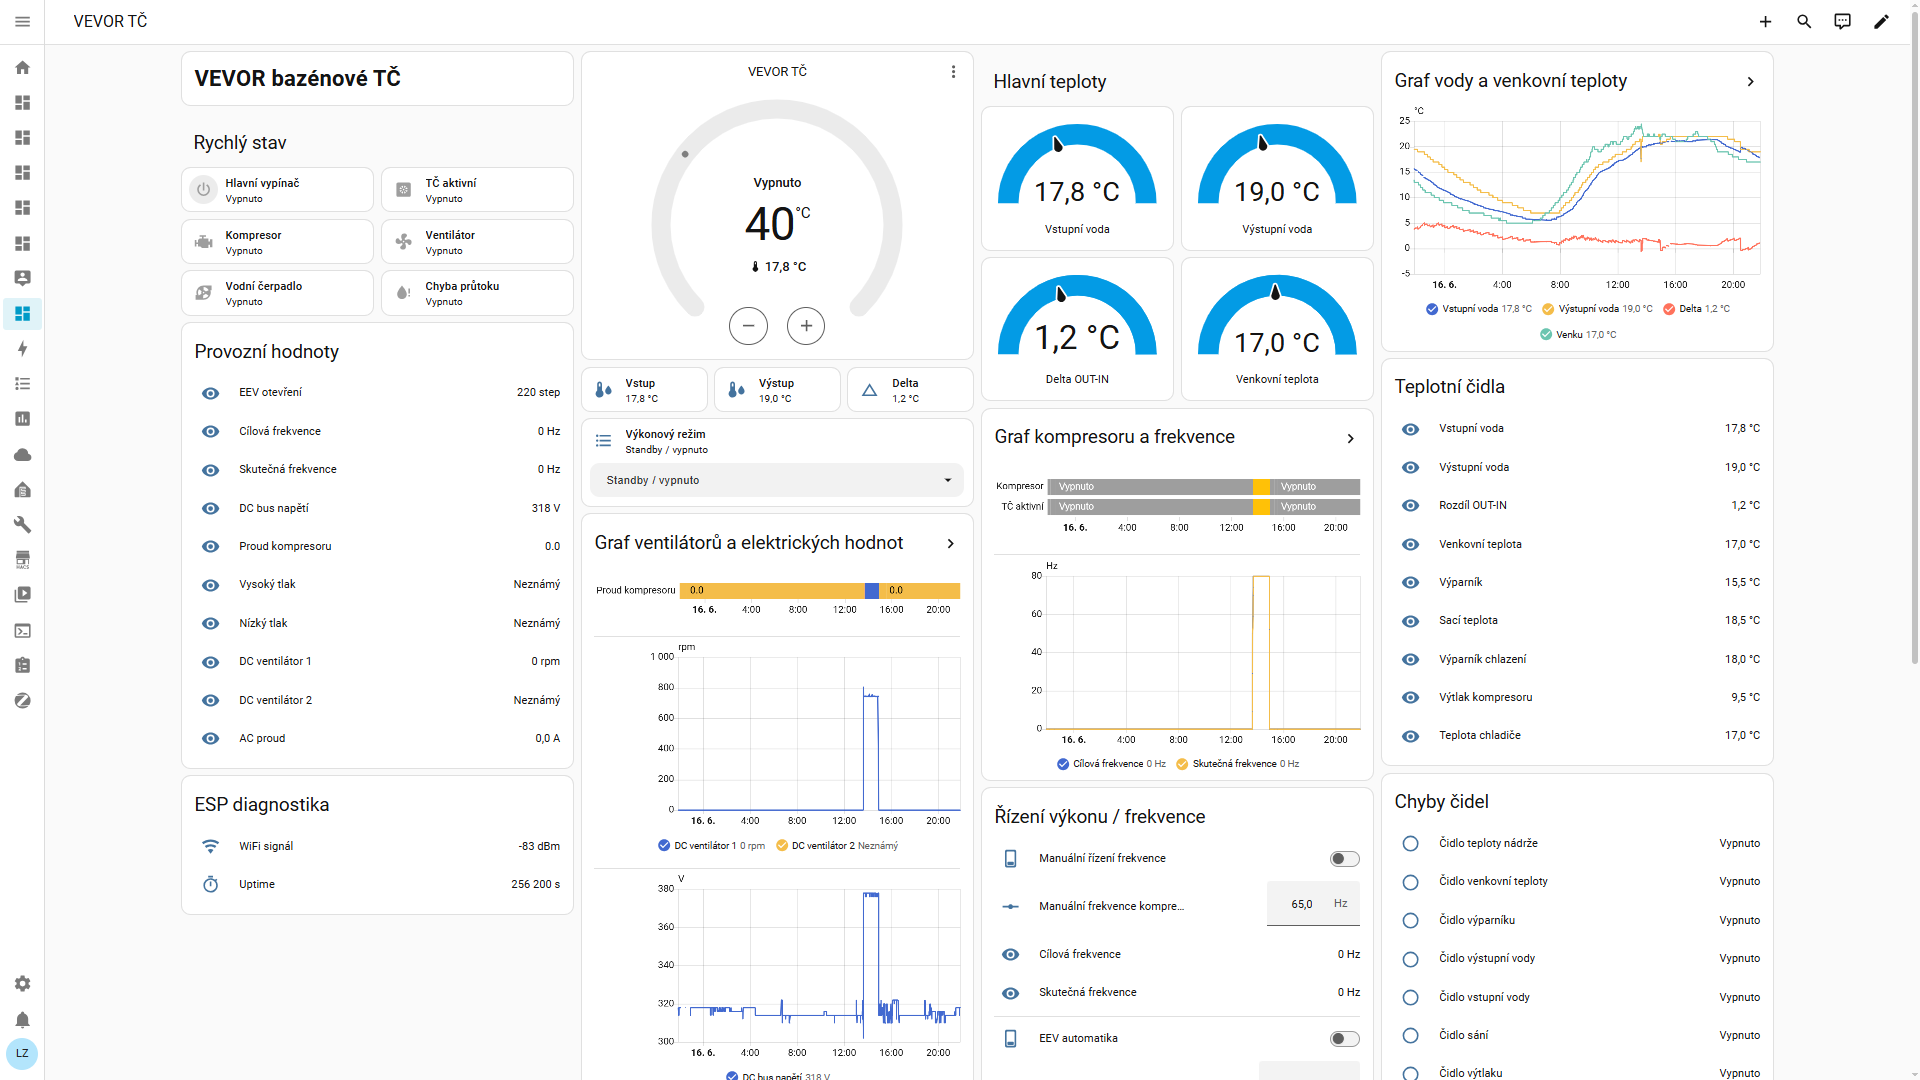The height and width of the screenshot is (1080, 1920).
Task: Expand Graf ventilátorů a elektrických hodnot
Action: tap(950, 543)
